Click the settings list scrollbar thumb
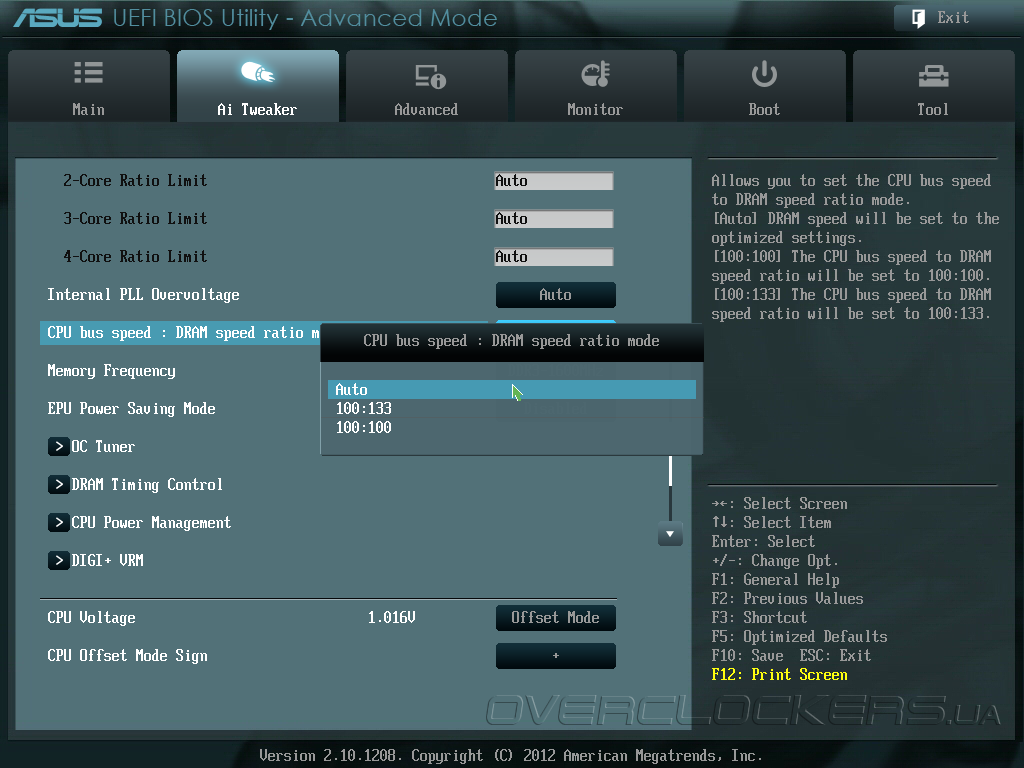 tap(670, 470)
